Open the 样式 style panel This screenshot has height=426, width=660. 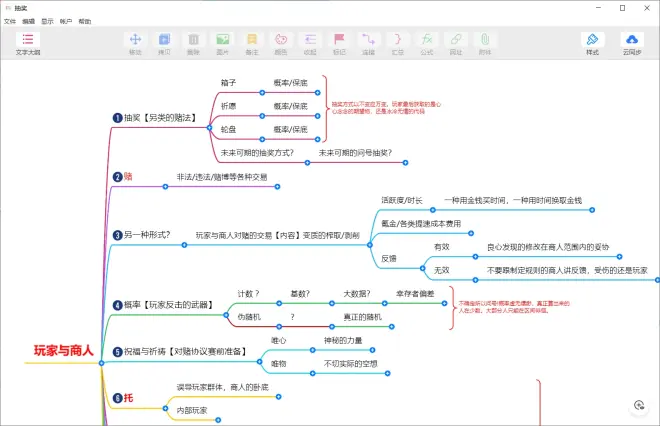coord(592,42)
